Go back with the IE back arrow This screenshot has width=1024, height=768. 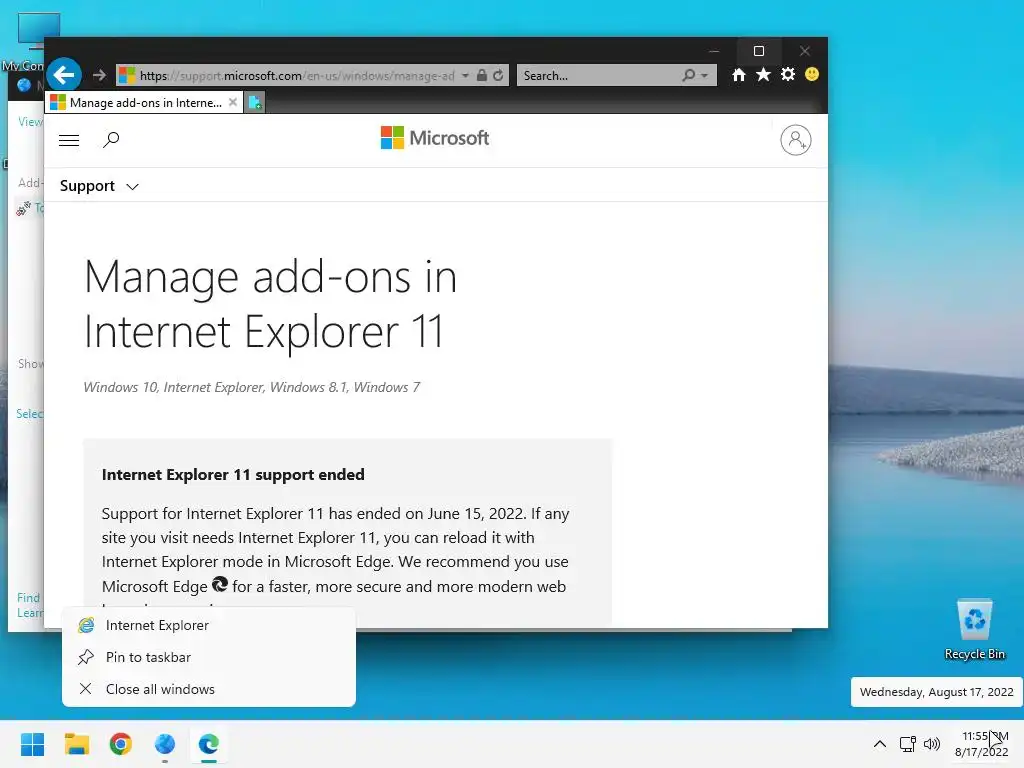(64, 75)
